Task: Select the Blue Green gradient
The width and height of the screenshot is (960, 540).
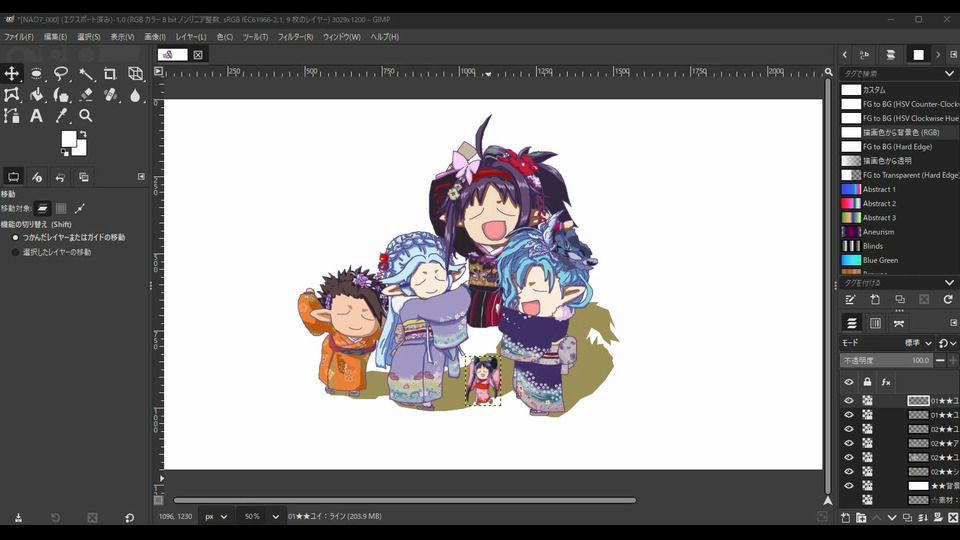Action: point(899,260)
